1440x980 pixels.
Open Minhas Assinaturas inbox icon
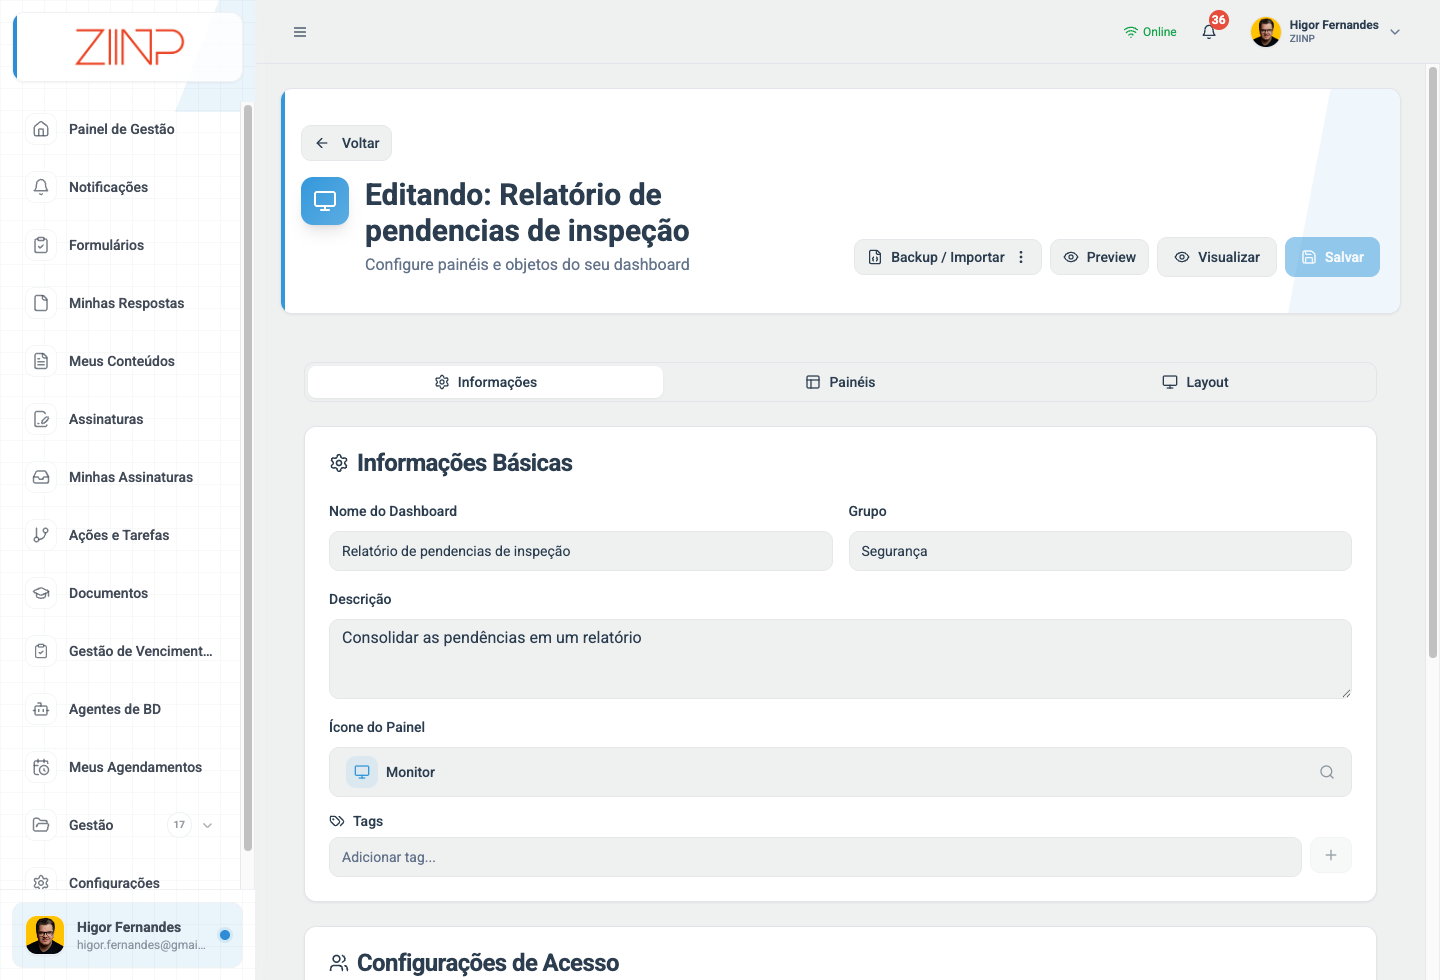(x=41, y=477)
